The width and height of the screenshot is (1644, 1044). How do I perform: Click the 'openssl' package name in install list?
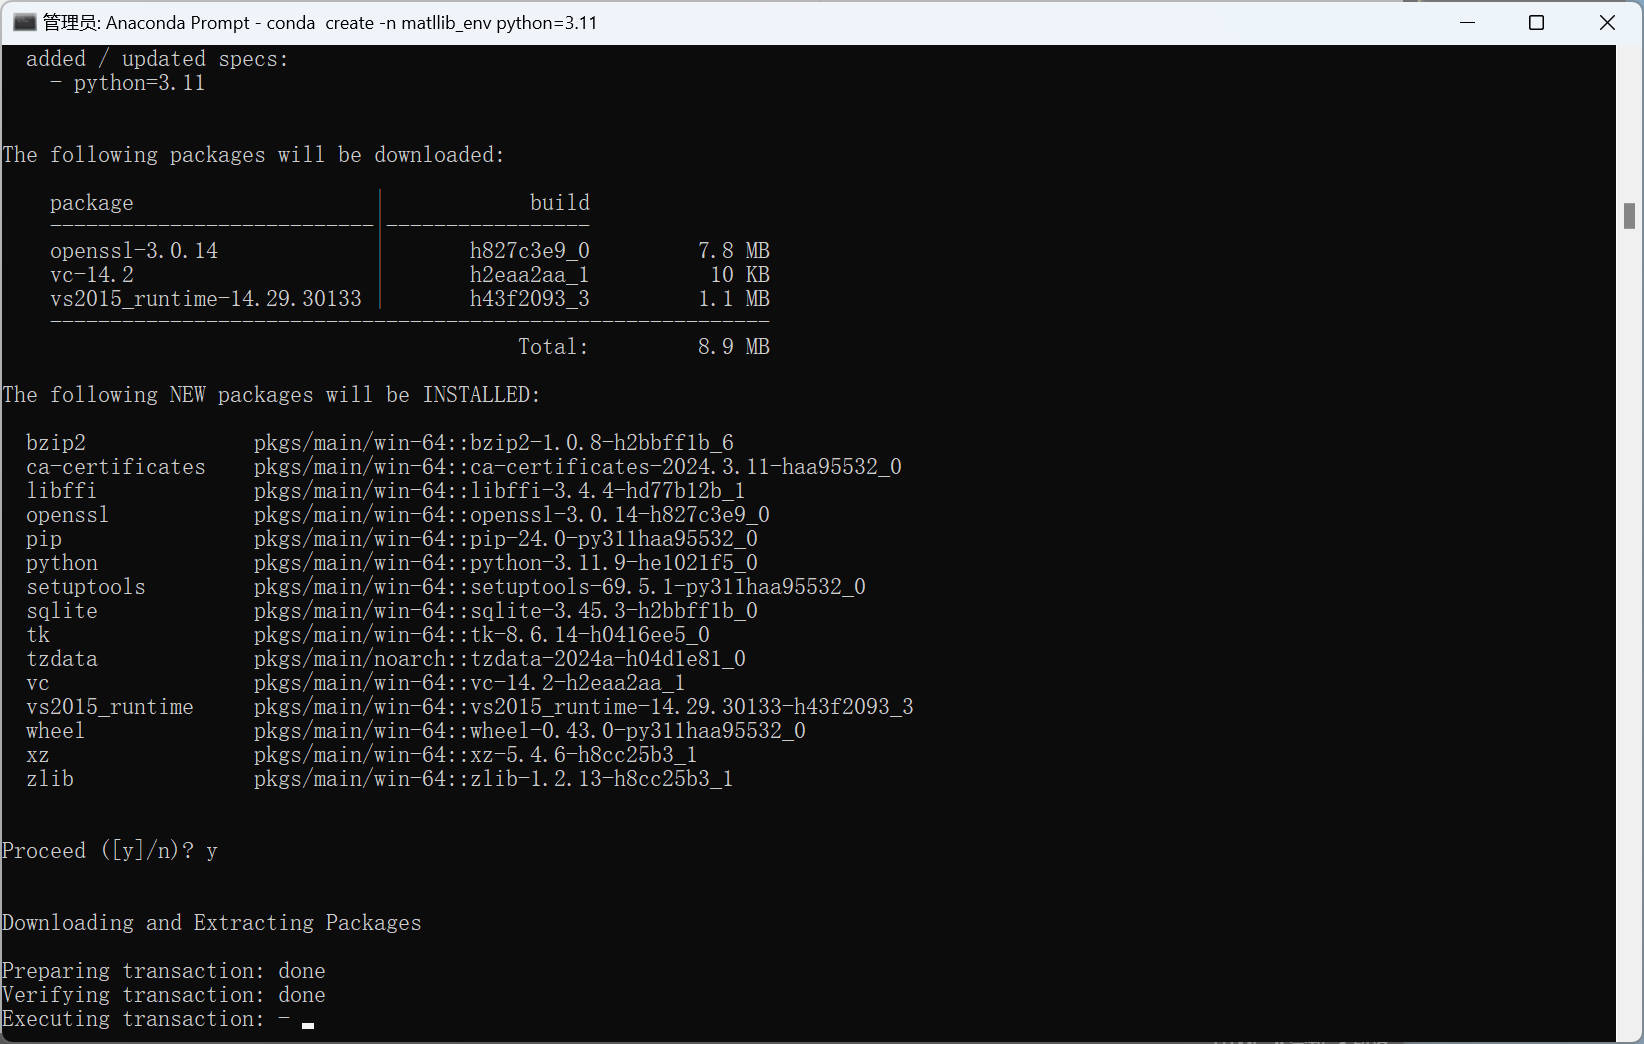pos(68,515)
